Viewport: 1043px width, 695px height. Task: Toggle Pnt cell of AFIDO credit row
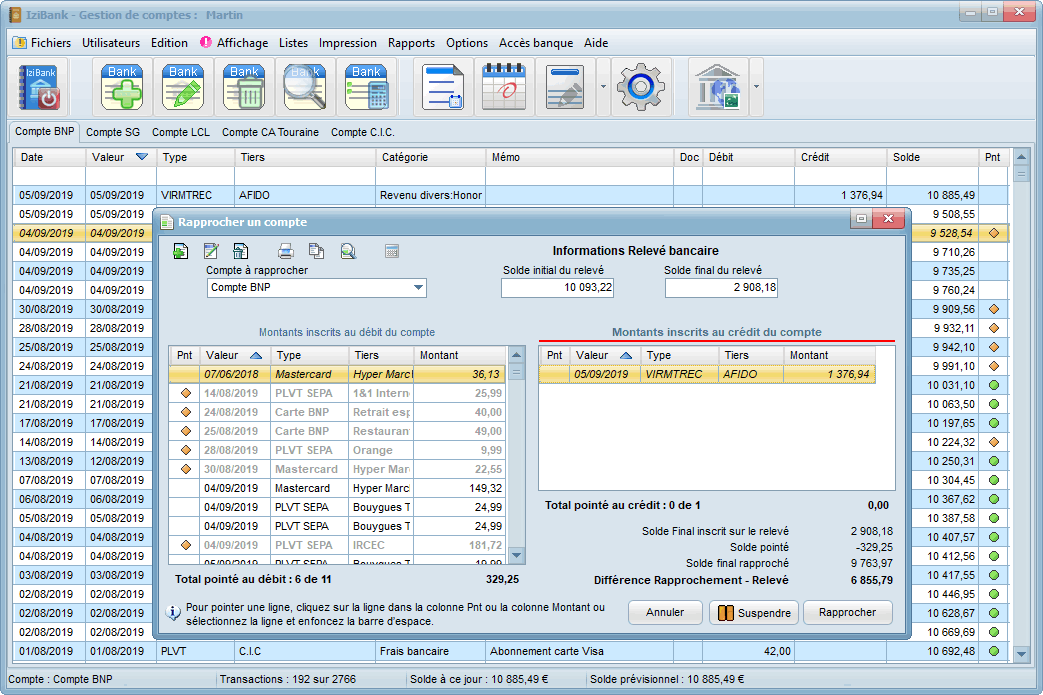554,374
